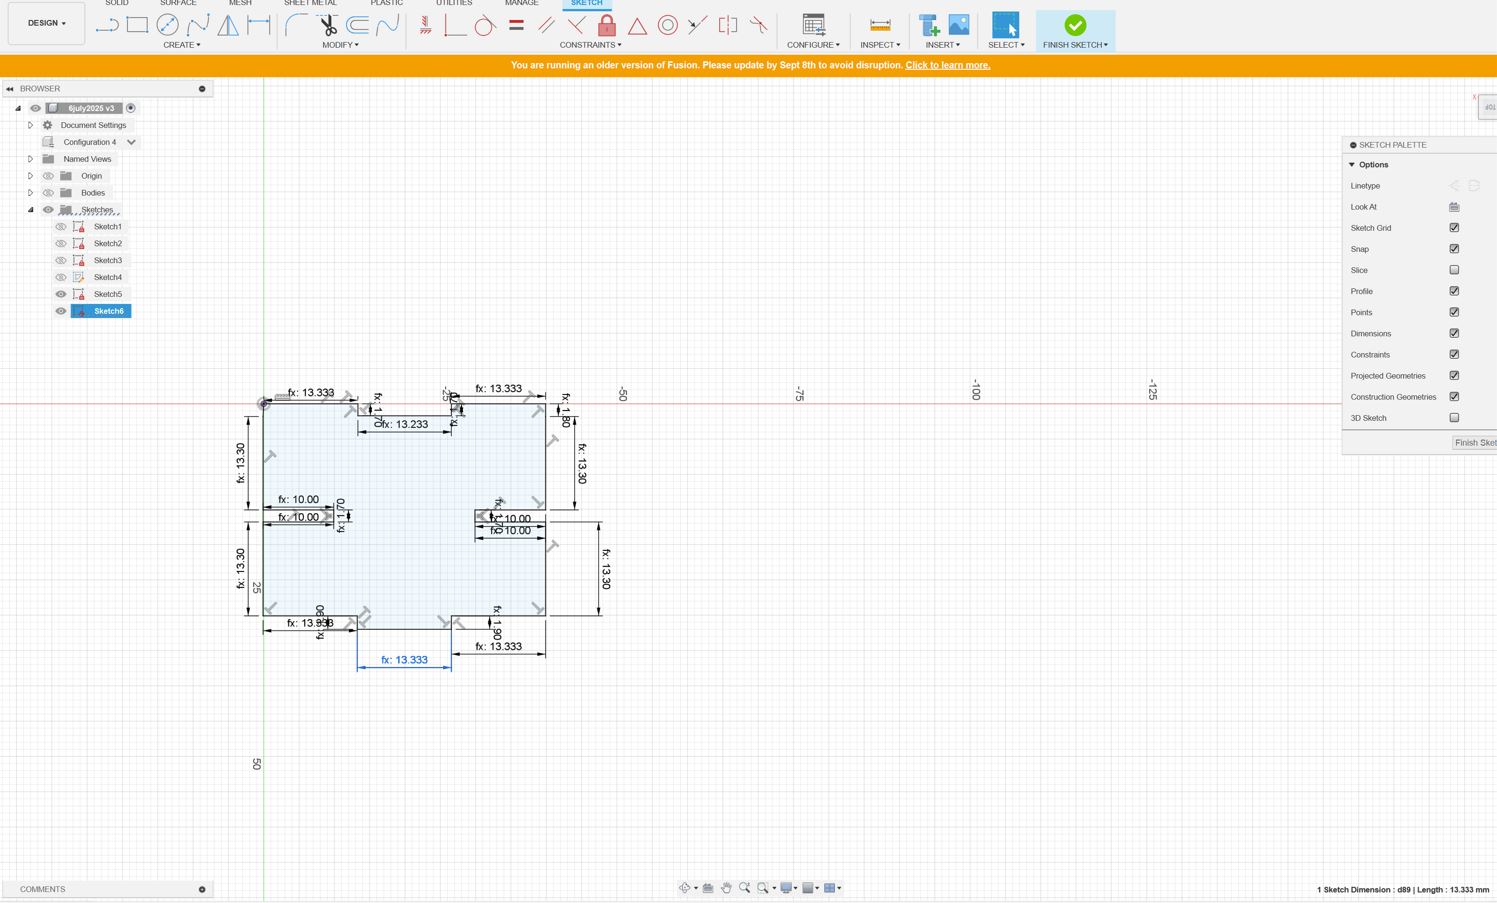The height and width of the screenshot is (903, 1497).
Task: Toggle the Dimensions checkbox
Action: pos(1454,333)
